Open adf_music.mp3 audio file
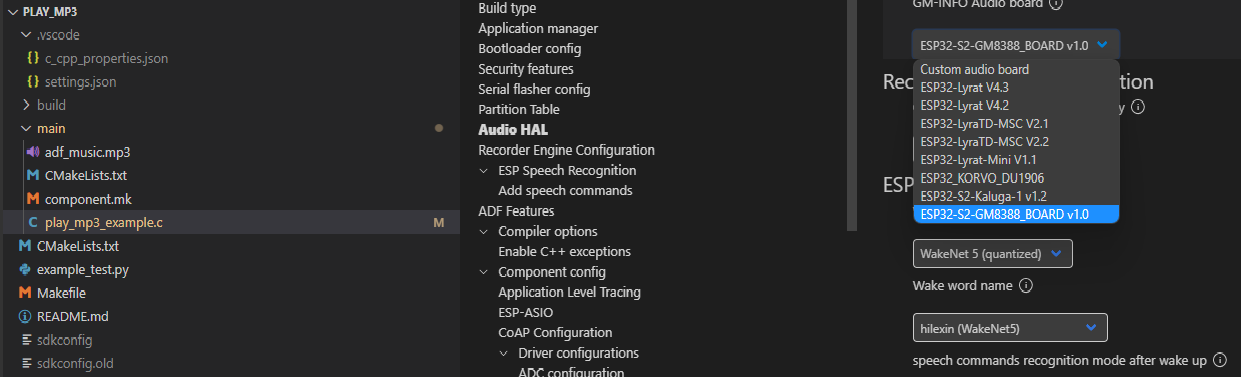Viewport: 1241px width, 377px height. 87,153
